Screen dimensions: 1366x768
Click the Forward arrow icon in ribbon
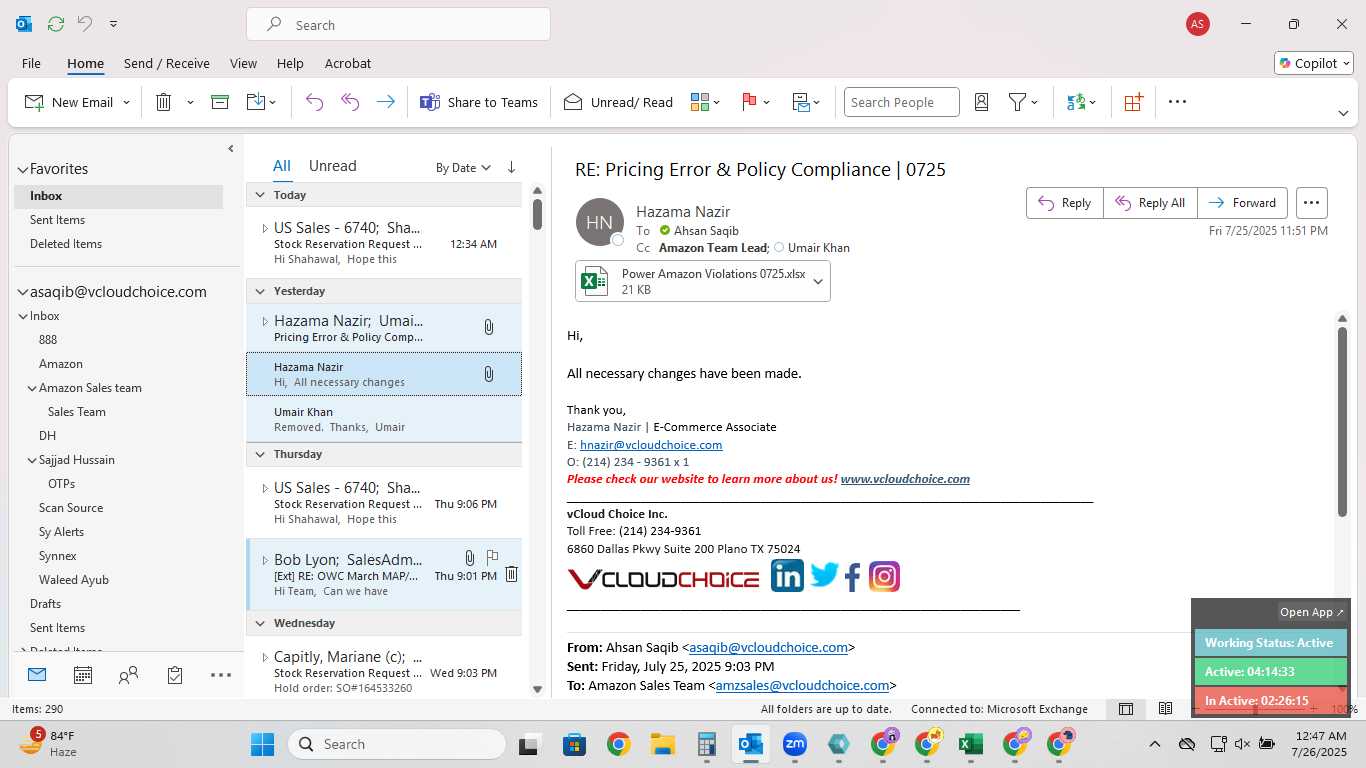pos(385,102)
